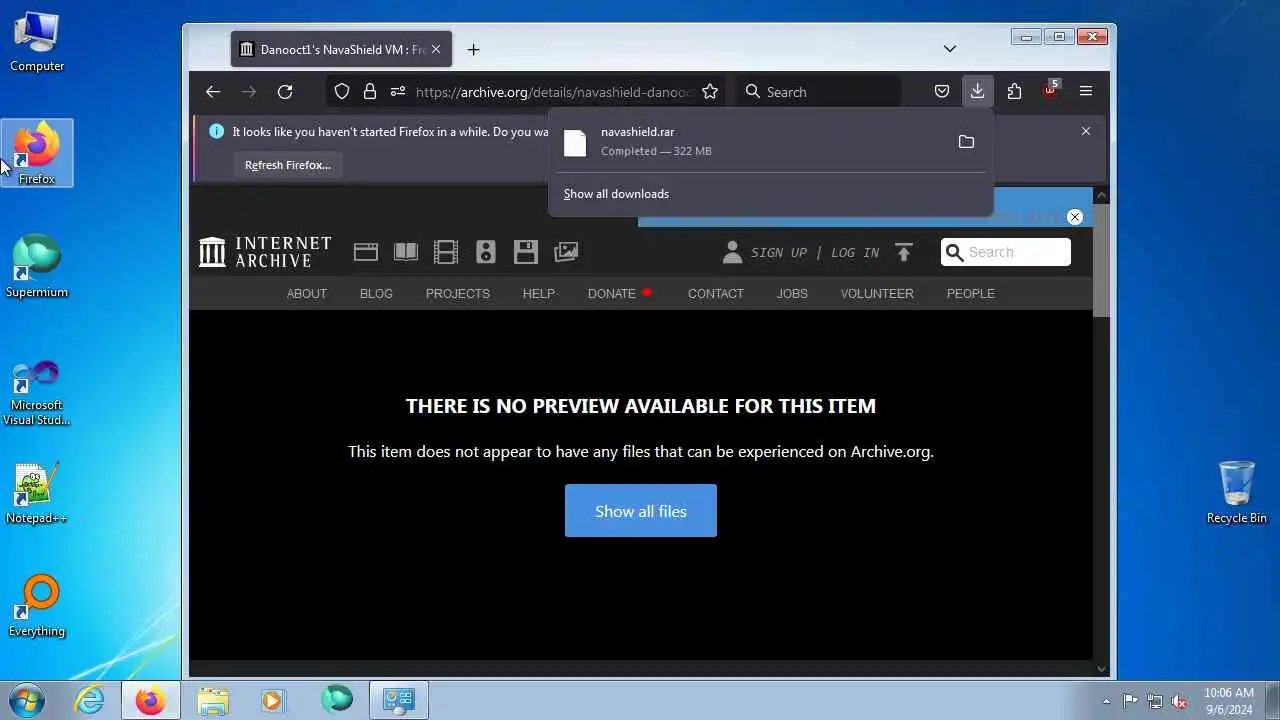Open the Pocket save icon

point(942,92)
